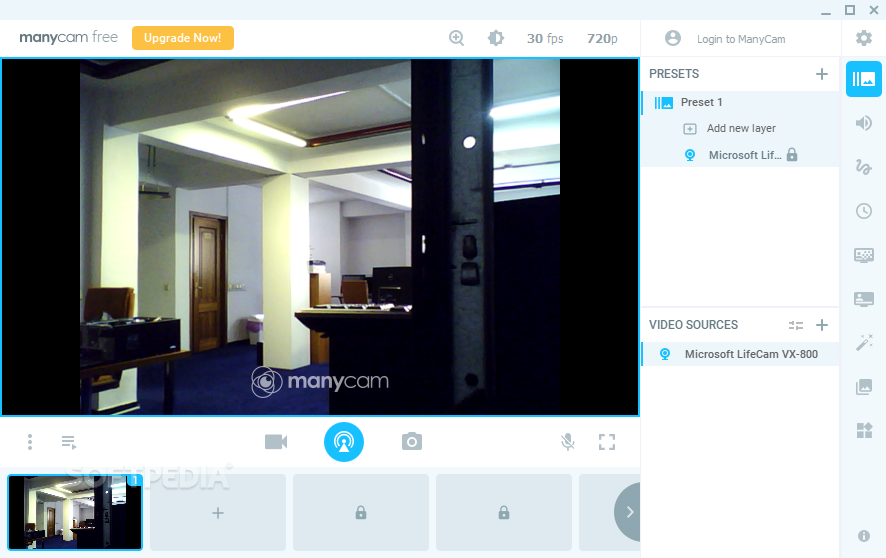The height and width of the screenshot is (558, 886).
Task: Open the Audio sidebar tab
Action: (863, 123)
